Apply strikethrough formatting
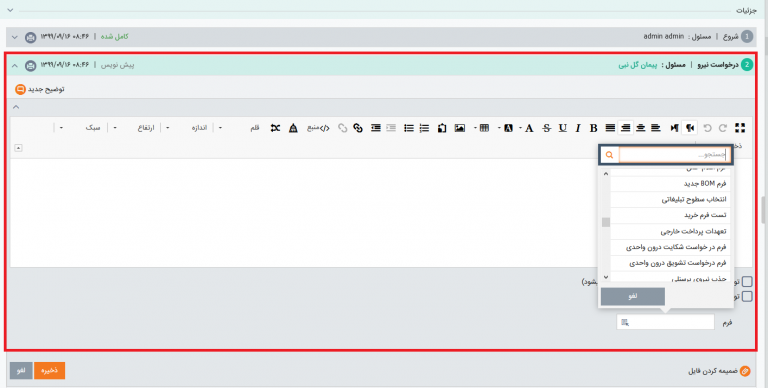768x388 pixels. click(x=547, y=128)
